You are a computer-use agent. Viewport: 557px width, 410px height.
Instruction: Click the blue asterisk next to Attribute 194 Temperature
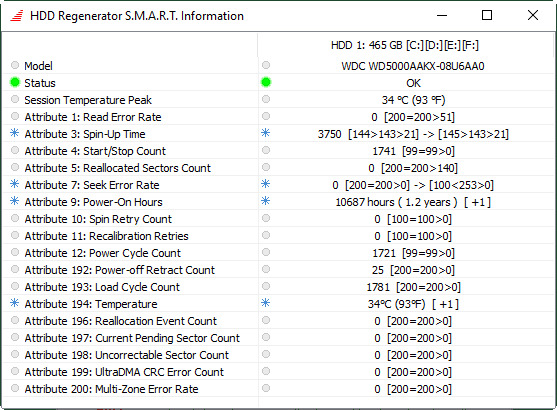[15, 303]
